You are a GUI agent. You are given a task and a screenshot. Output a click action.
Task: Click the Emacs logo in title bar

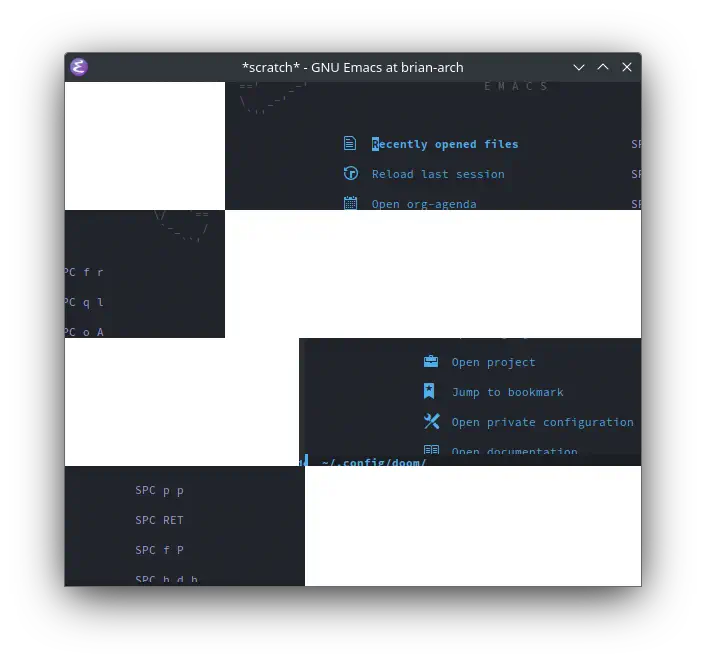click(x=79, y=67)
